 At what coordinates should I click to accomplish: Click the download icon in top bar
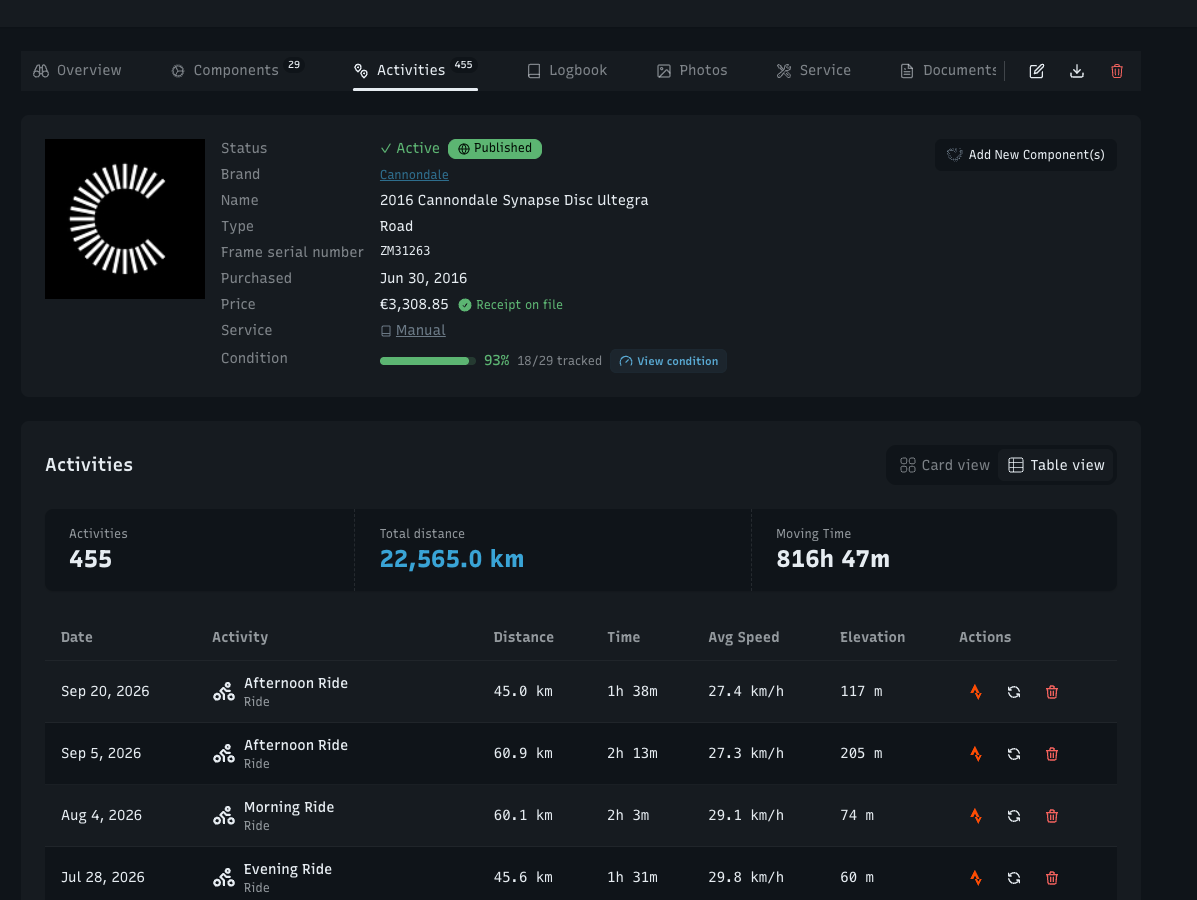pos(1076,71)
